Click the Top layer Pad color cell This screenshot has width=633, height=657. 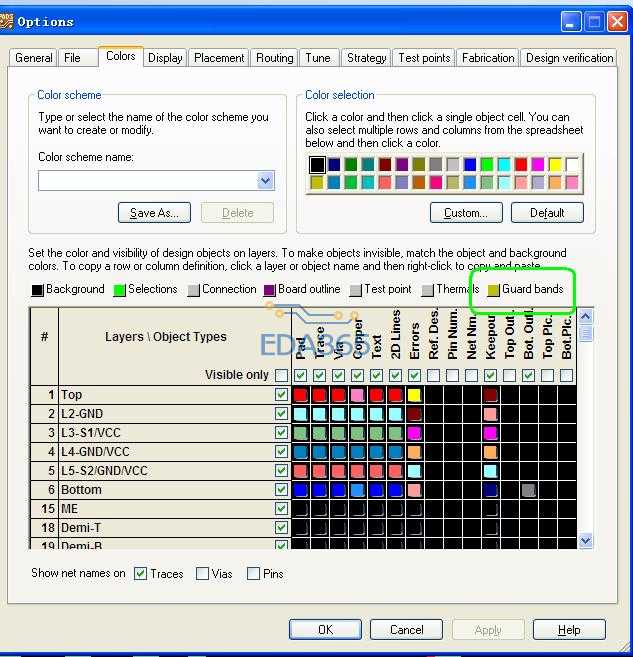click(300, 395)
